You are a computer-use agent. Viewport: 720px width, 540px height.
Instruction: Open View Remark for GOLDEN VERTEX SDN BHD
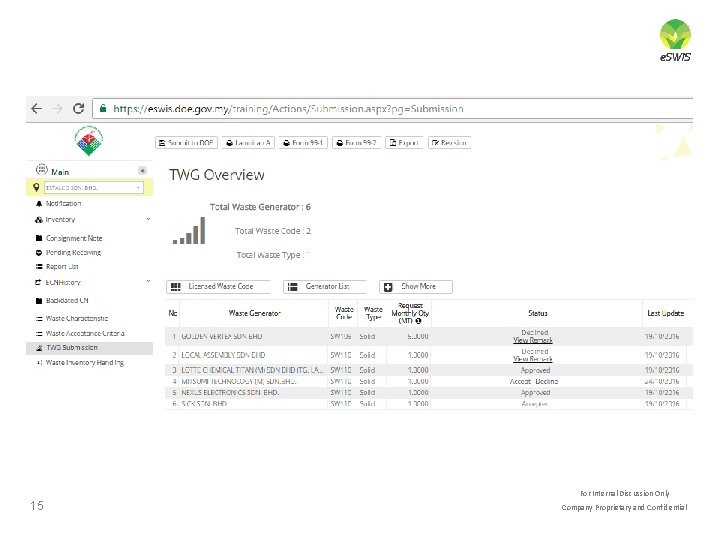pyautogui.click(x=533, y=340)
